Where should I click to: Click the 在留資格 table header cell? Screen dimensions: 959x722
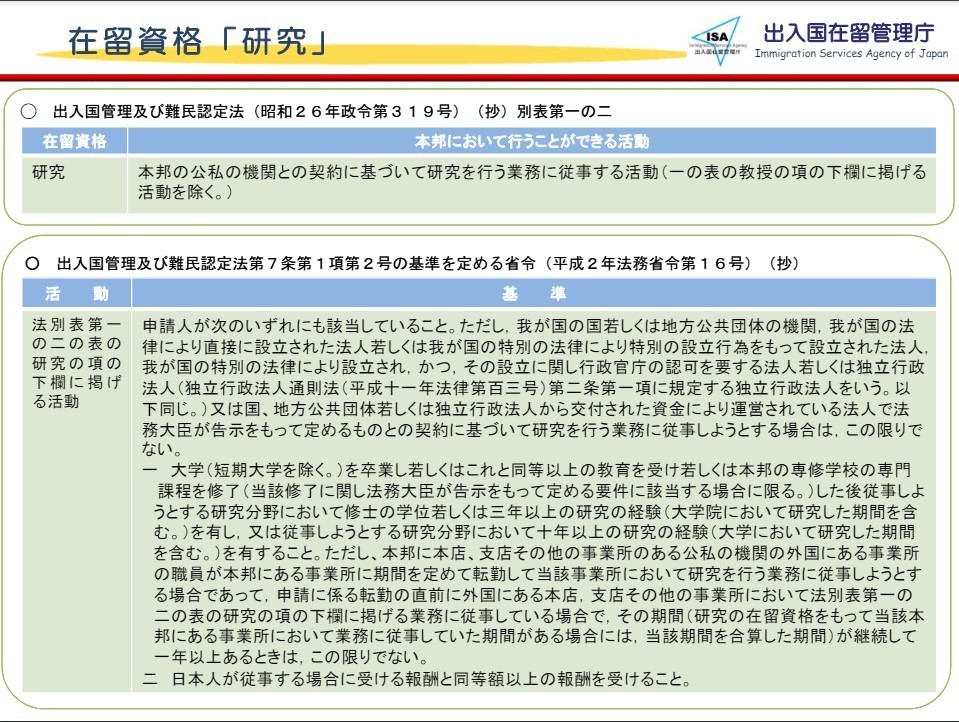75,141
